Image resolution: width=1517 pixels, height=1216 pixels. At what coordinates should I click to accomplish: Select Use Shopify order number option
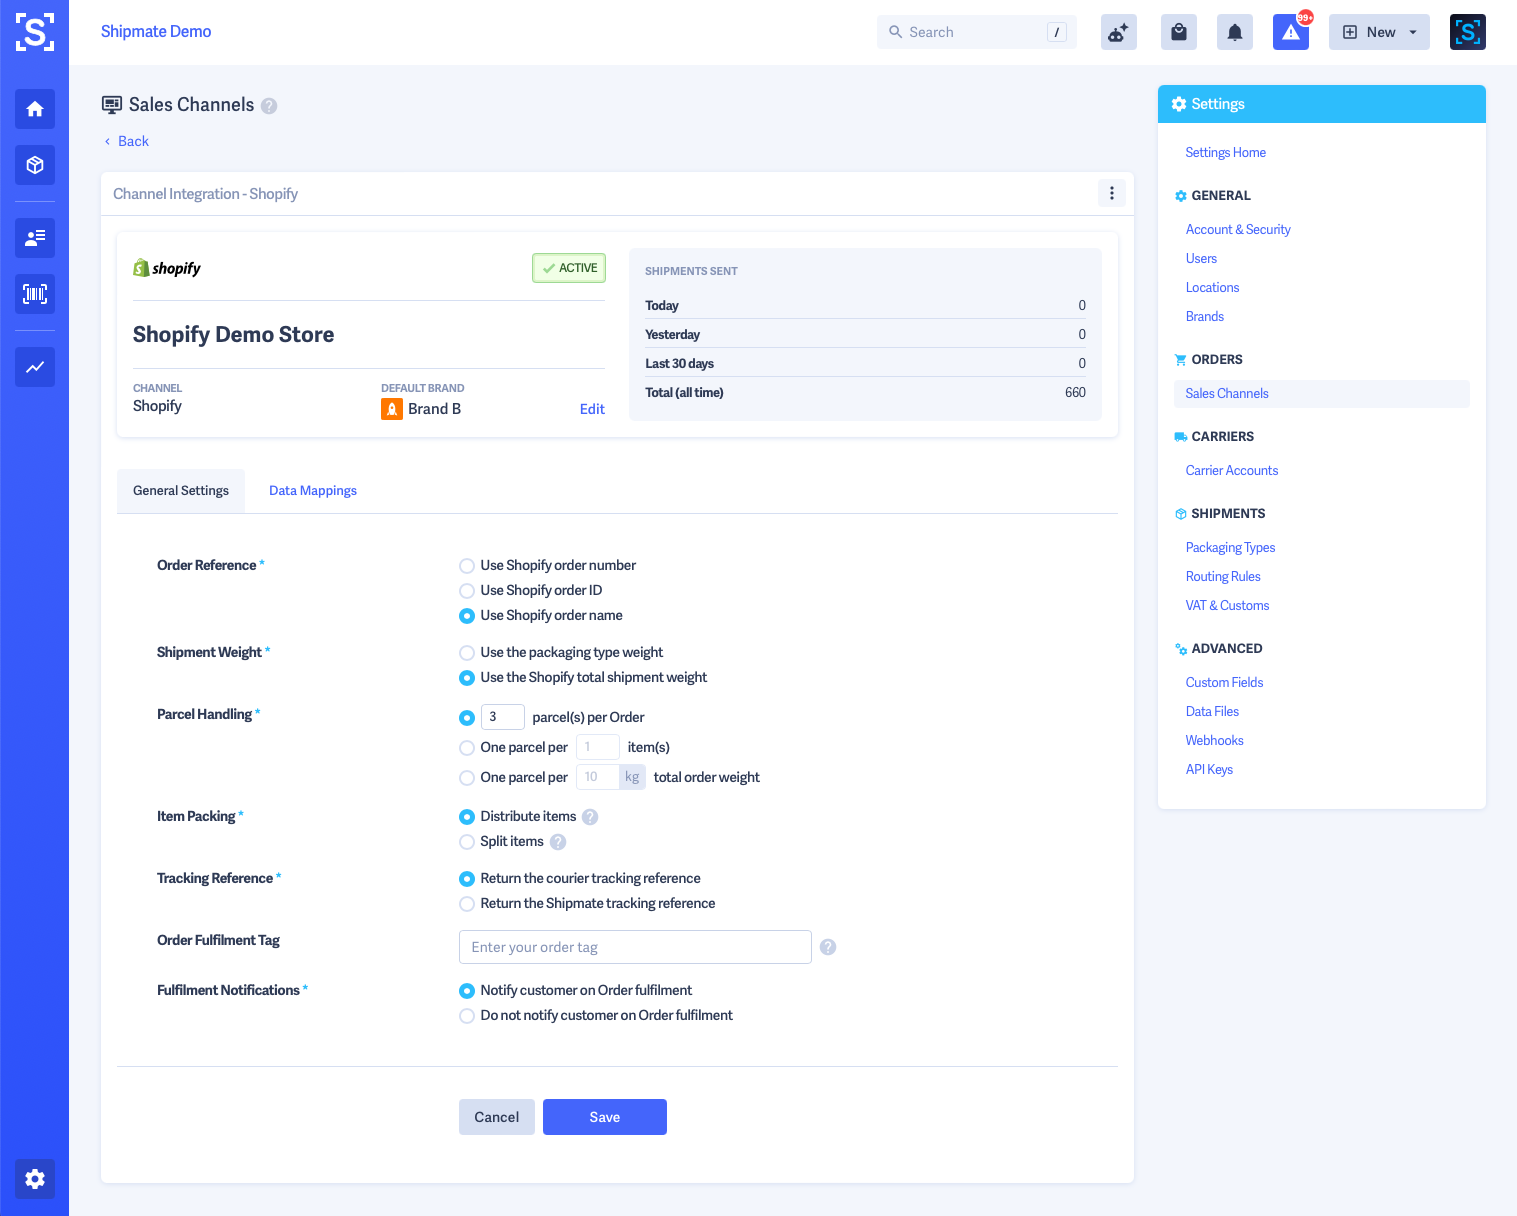[466, 565]
